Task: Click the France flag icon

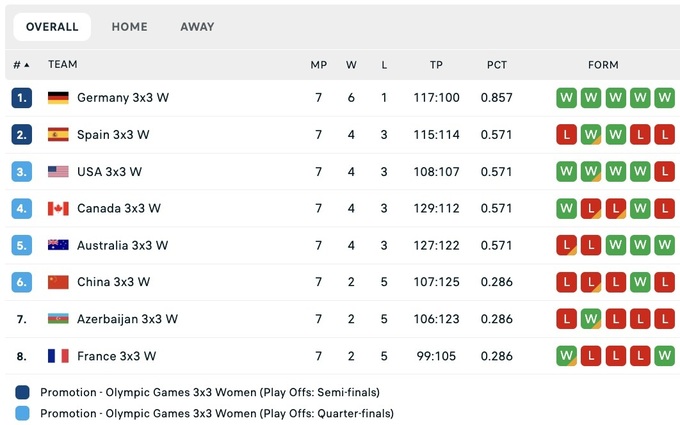Action: (x=58, y=356)
